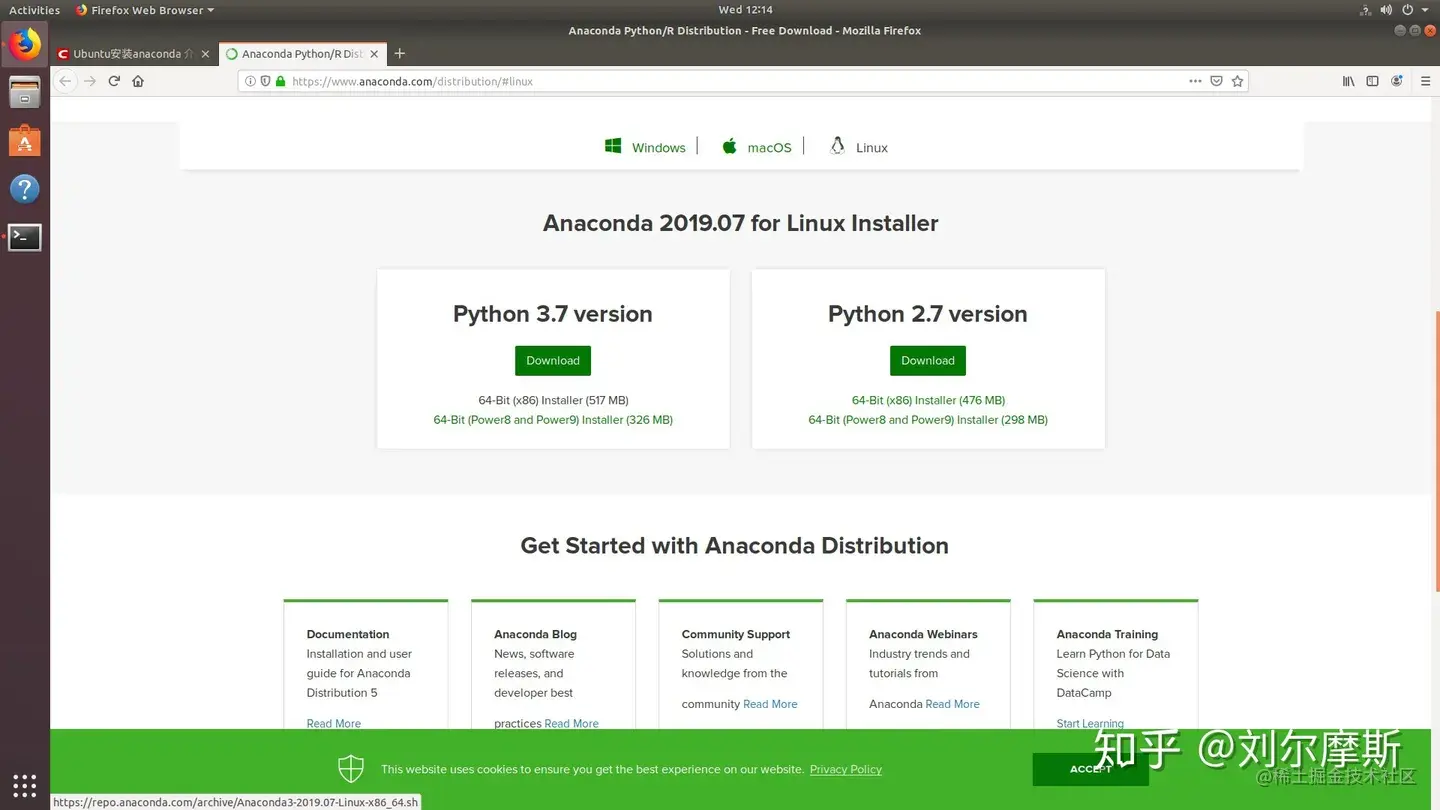Screen dimensions: 1440x810
Task: Click the browser Forward arrow
Action: point(90,81)
